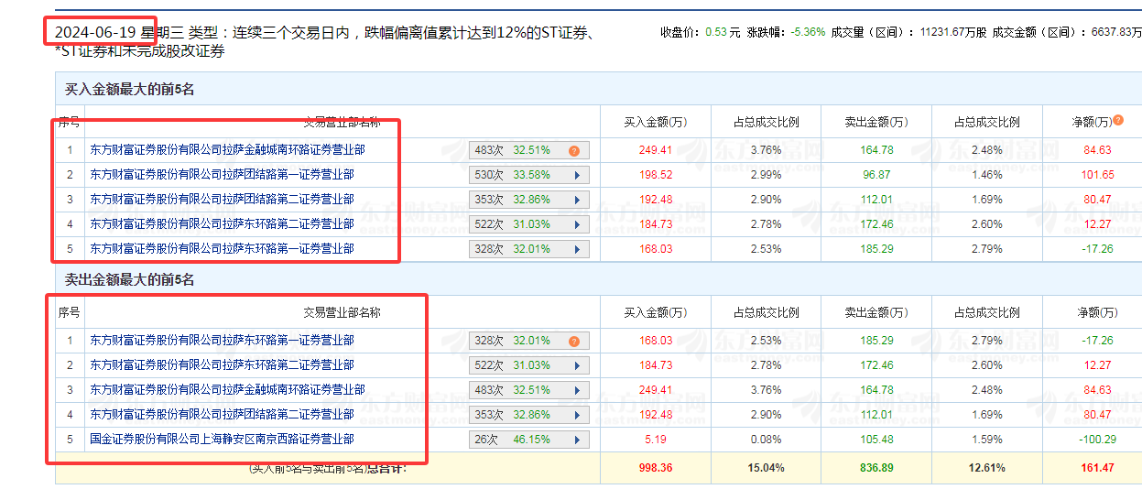Open 拉萨团结路第一证券营业部 link
The width and height of the screenshot is (1142, 500).
coord(222,175)
